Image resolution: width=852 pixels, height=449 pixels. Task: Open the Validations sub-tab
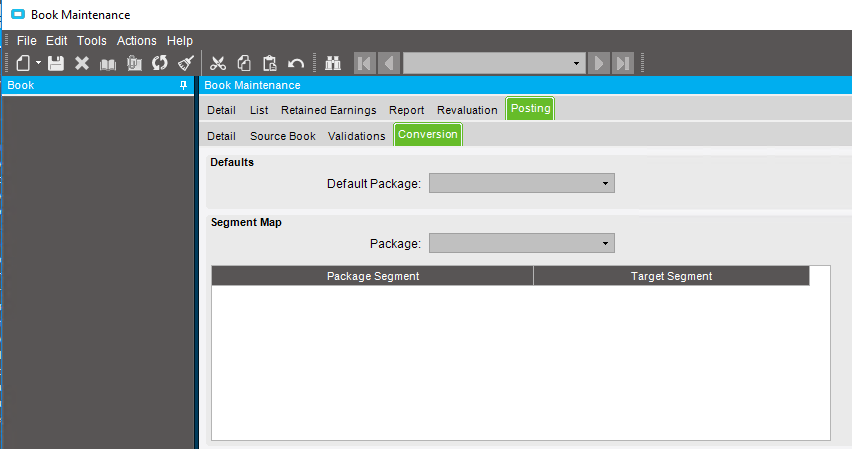pos(356,136)
